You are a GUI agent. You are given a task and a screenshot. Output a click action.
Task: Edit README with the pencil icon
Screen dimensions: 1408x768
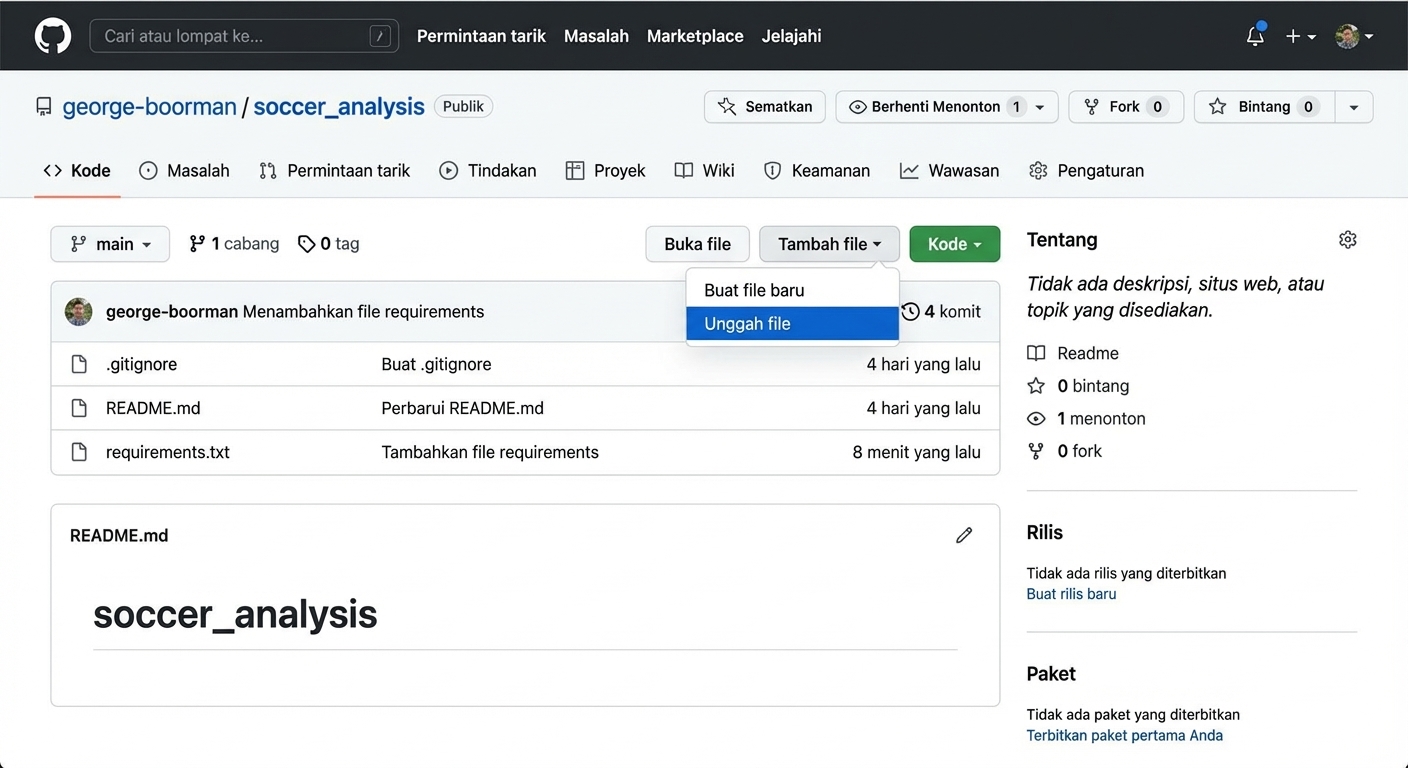[964, 535]
